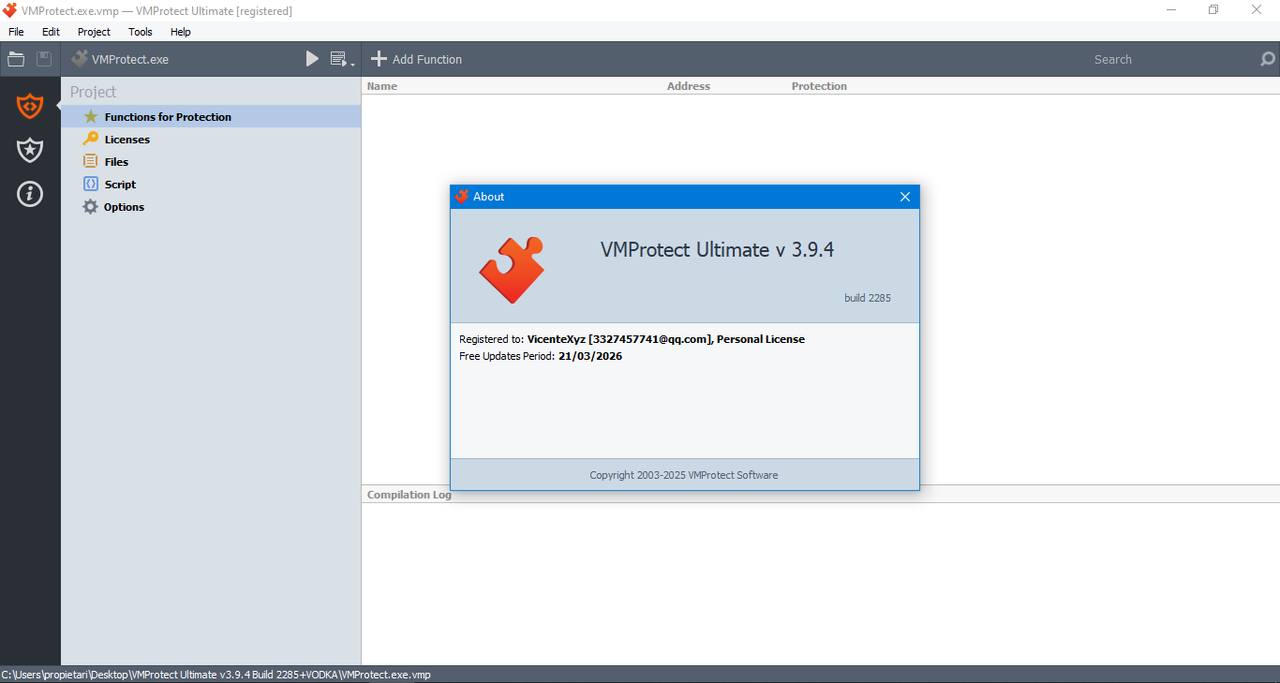Open the Project menu
The height and width of the screenshot is (683, 1280).
94,32
